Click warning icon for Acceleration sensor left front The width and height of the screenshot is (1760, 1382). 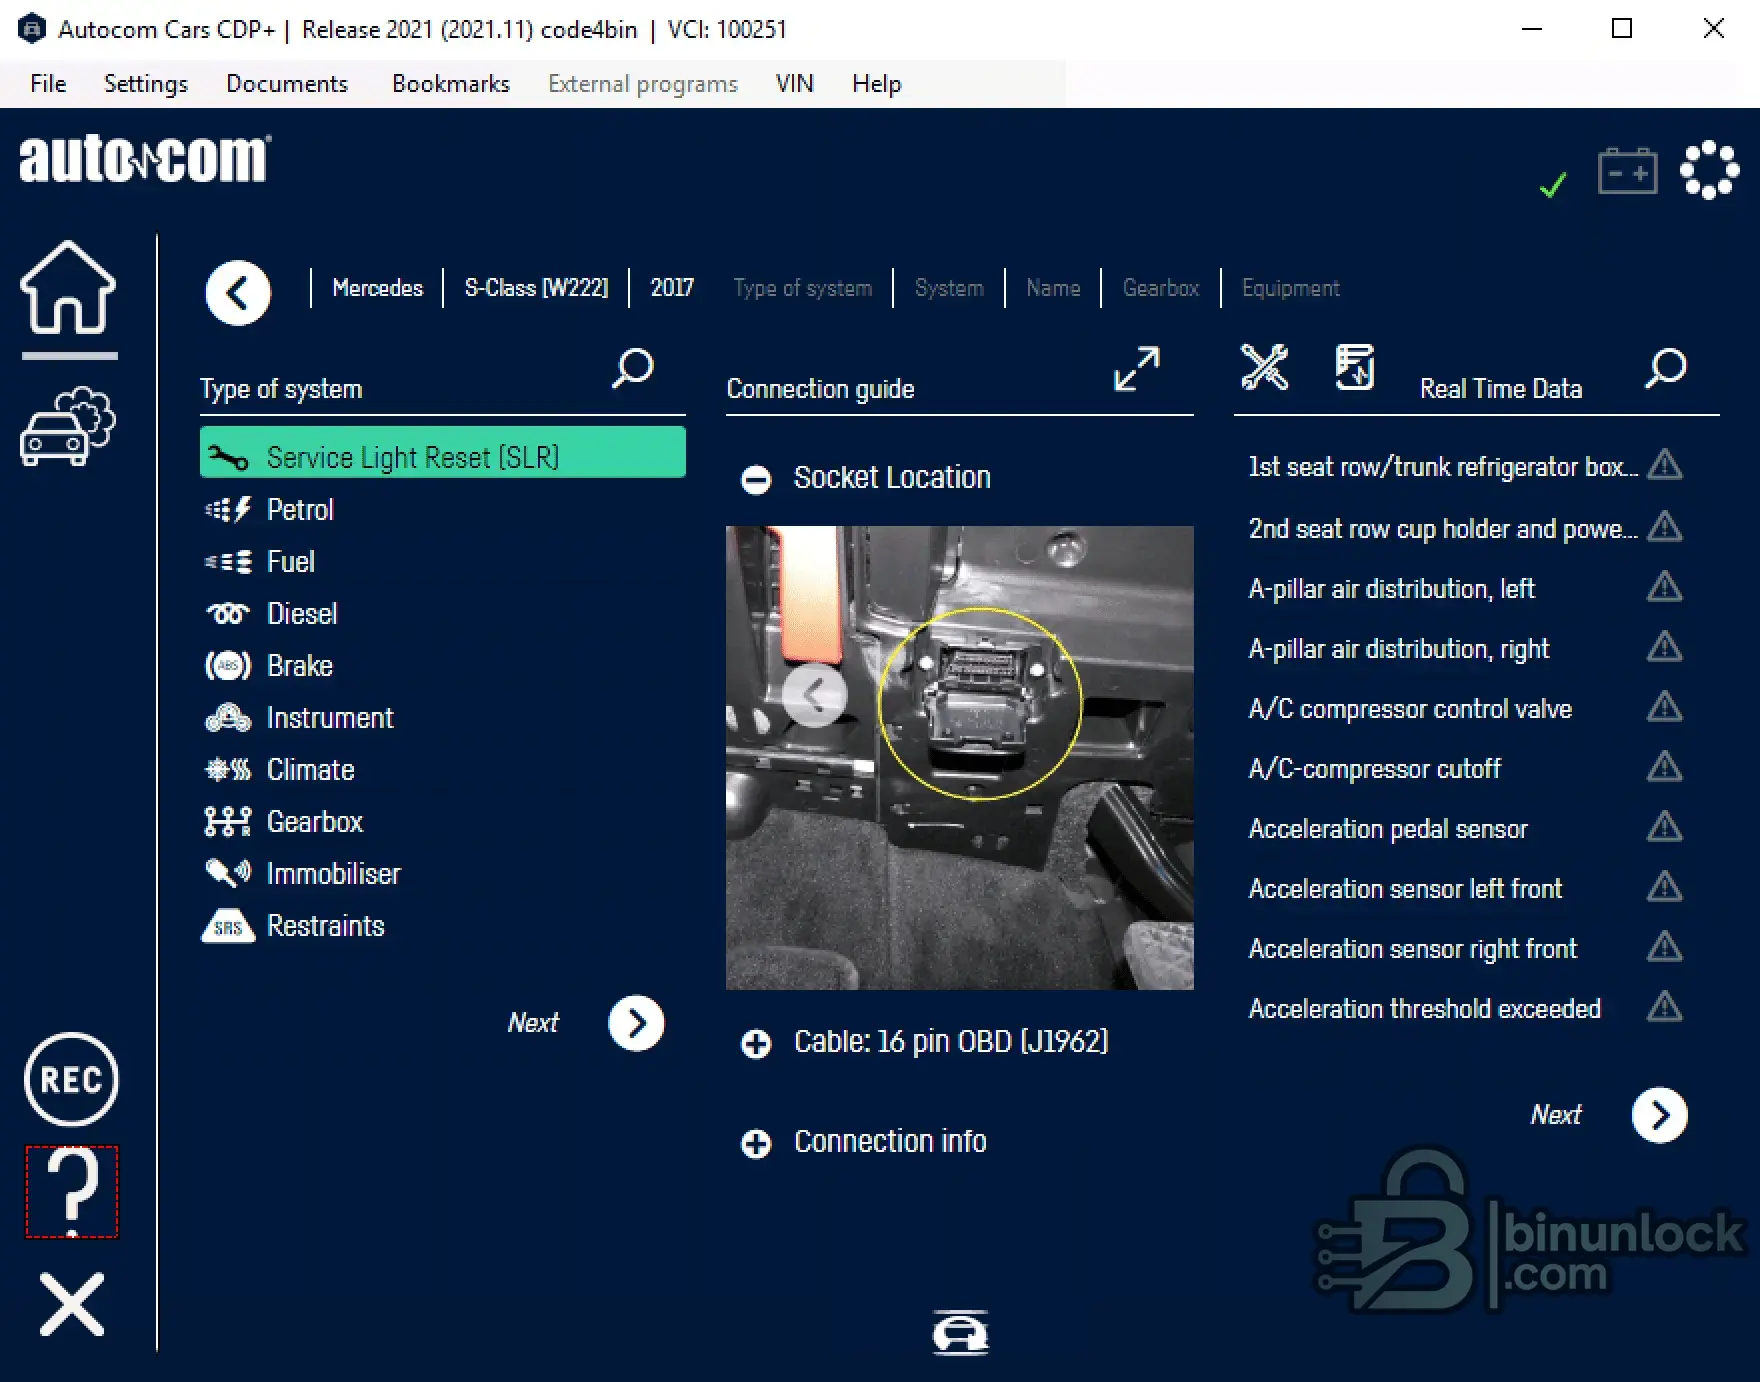[x=1664, y=887]
